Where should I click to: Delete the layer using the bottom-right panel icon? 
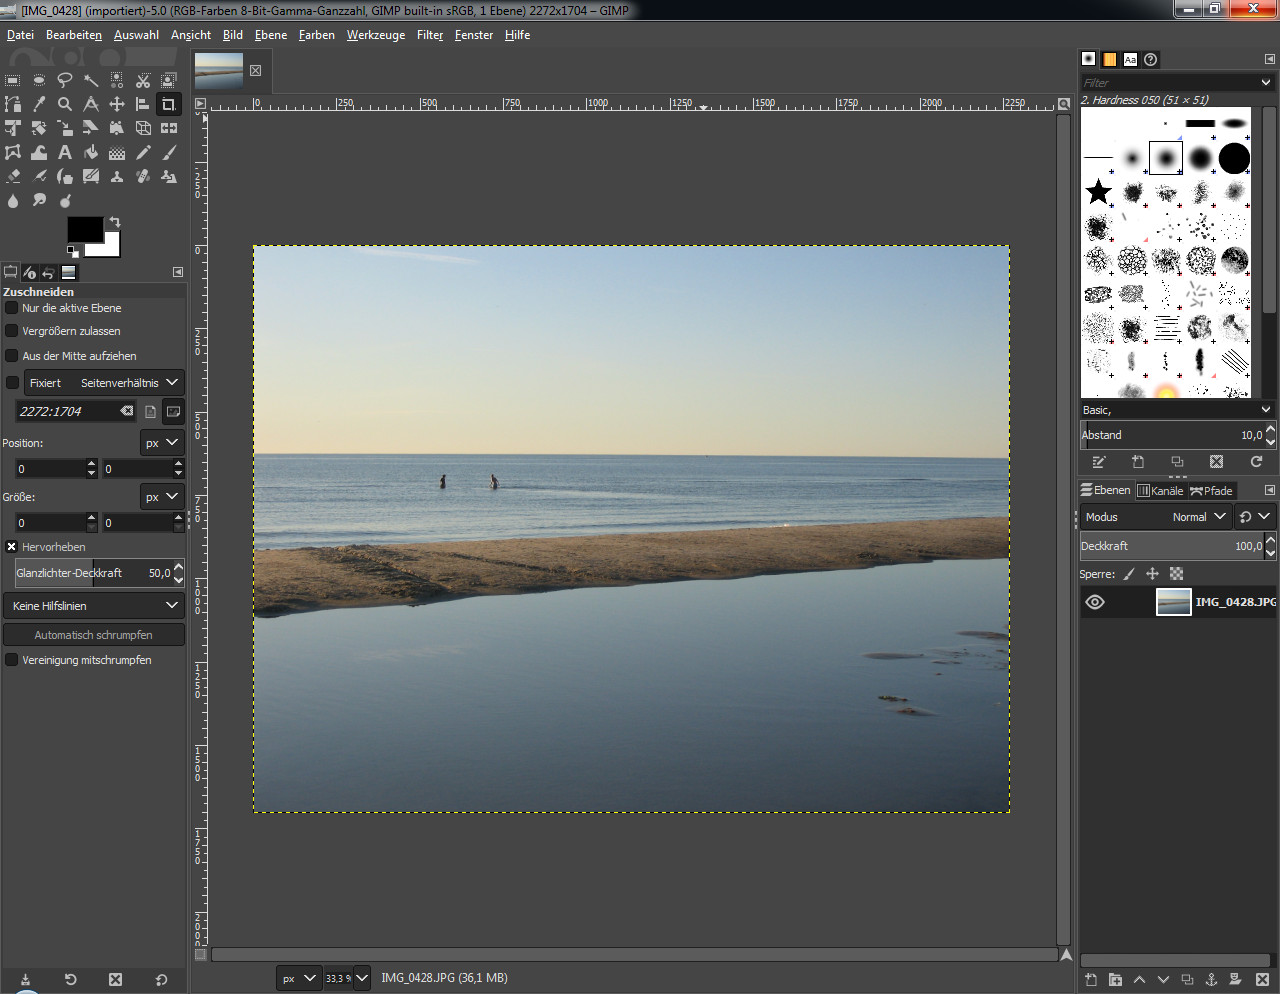[x=1262, y=979]
